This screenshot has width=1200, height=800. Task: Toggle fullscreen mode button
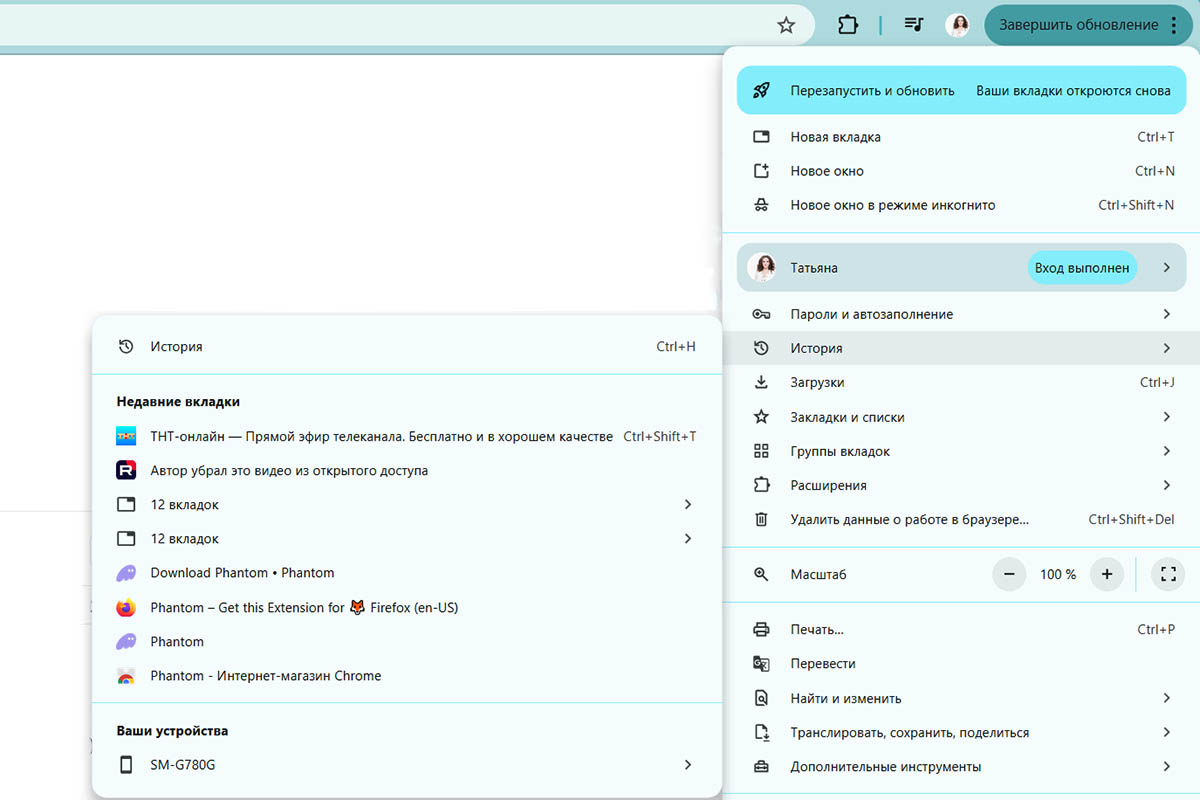click(x=1167, y=574)
